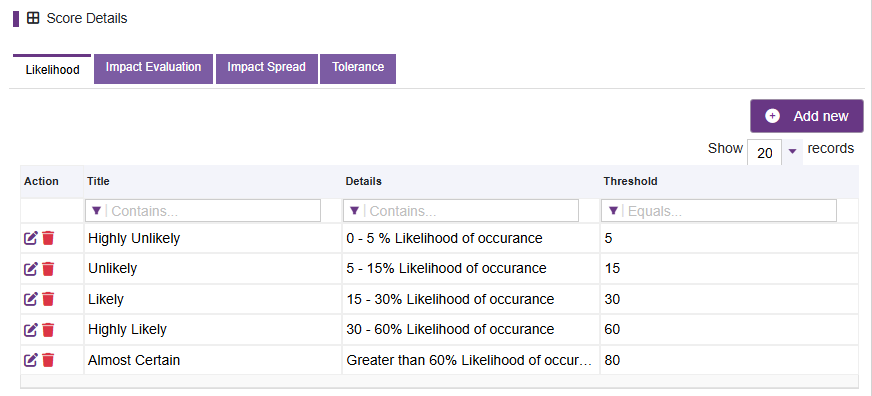Open filter options for Title column
This screenshot has width=872, height=396.
point(96,211)
